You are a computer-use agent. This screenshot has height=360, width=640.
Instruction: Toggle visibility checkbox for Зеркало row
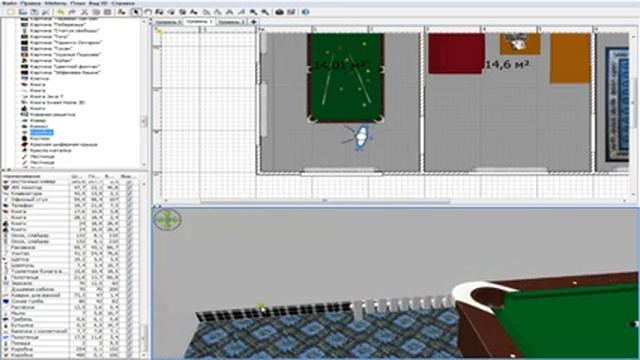[129, 284]
